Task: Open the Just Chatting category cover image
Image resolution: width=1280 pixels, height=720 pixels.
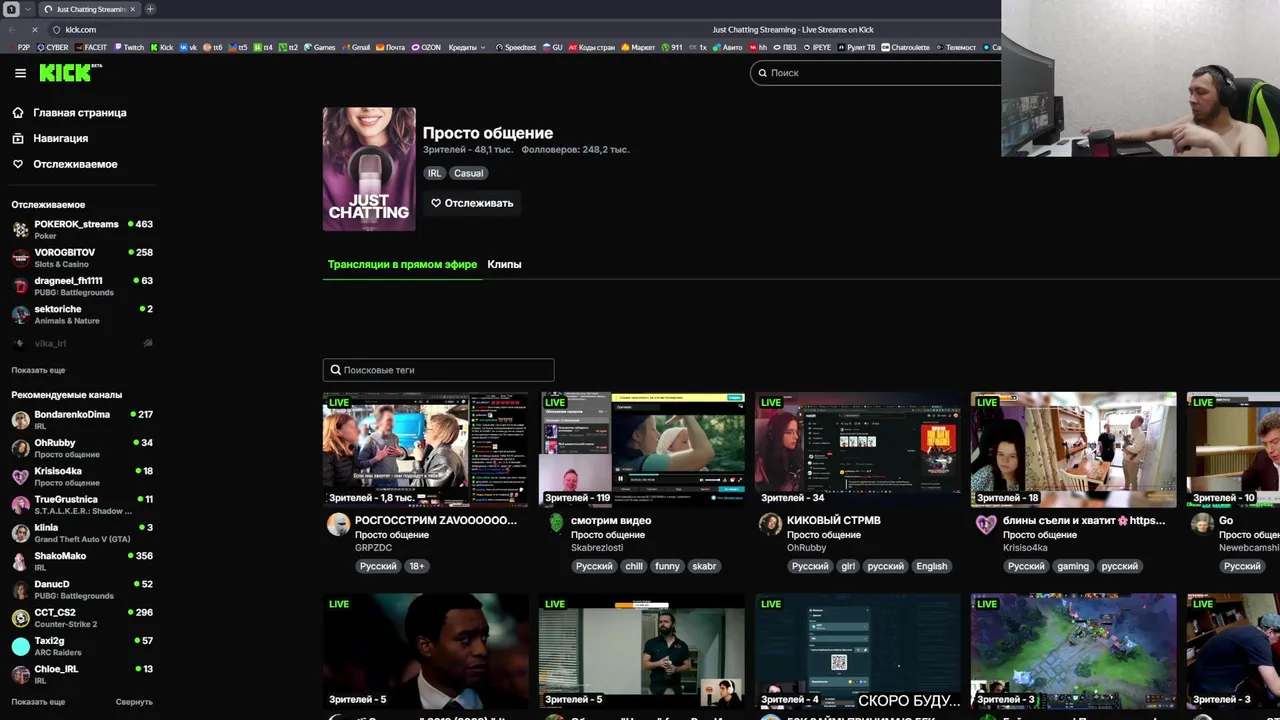Action: click(x=369, y=169)
